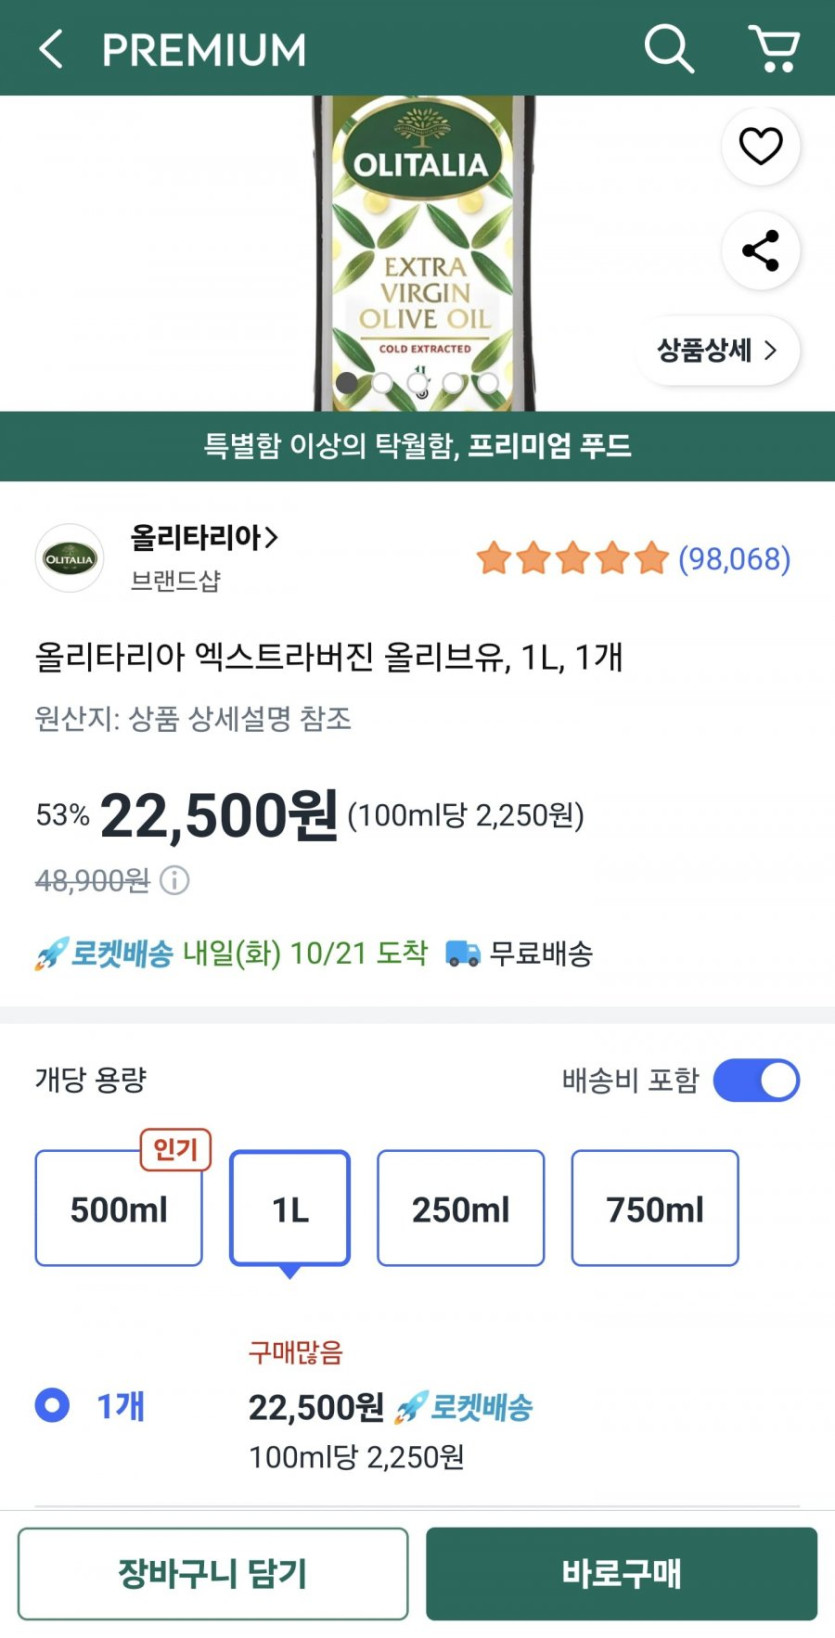Select the 500ml volume option
Screen dimensions: 835x1638
(x=119, y=1209)
